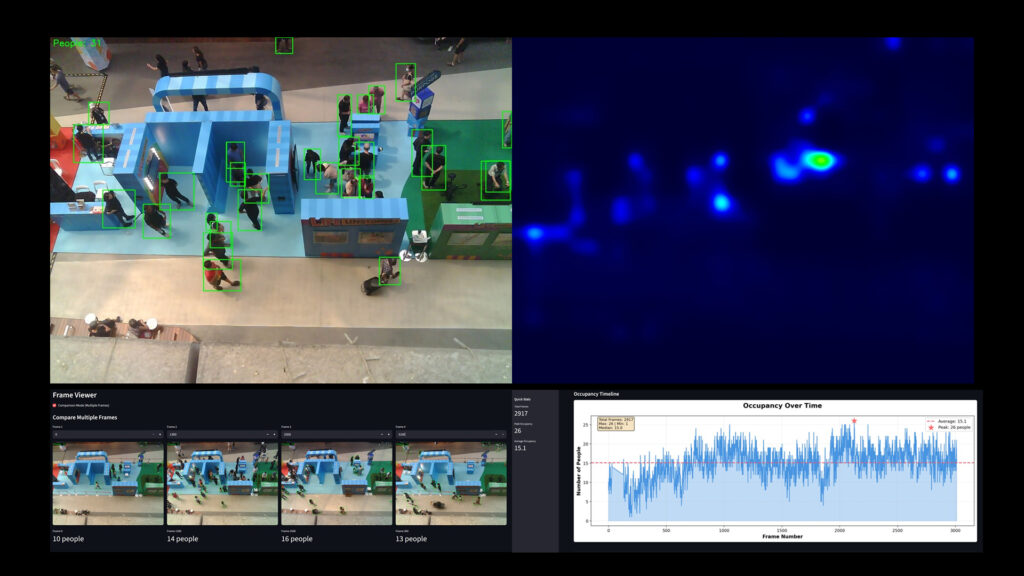Decrease Frame 1 value with minus button

tap(153, 435)
